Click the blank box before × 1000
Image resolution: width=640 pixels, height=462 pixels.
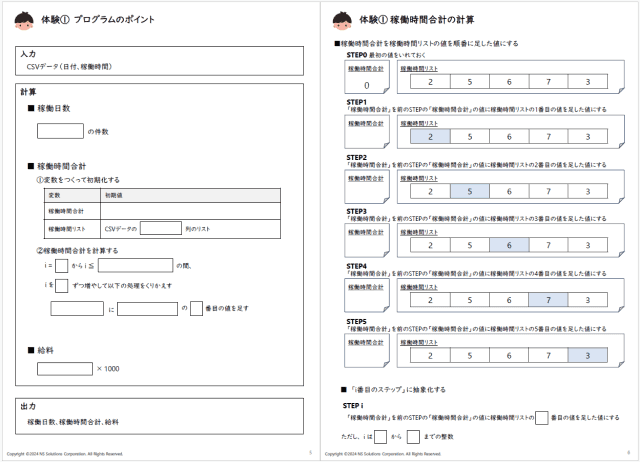click(x=65, y=369)
